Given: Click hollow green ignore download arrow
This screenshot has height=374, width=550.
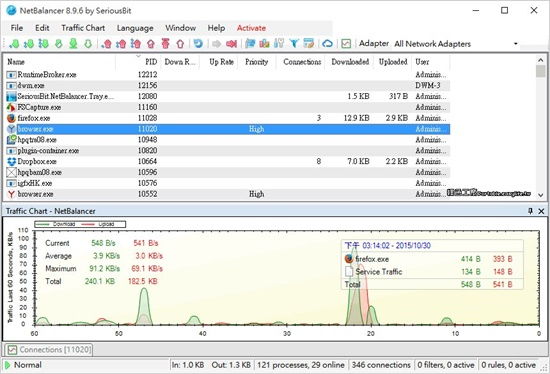Looking at the screenshot, I should 88,44.
